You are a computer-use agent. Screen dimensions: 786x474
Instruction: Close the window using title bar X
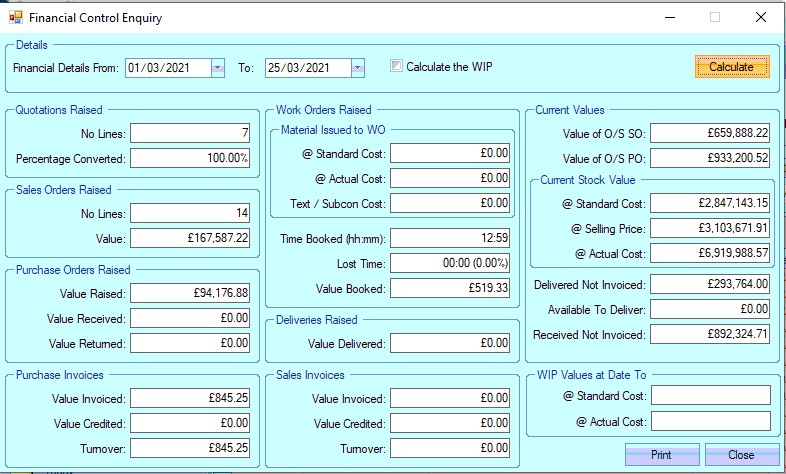coord(762,18)
